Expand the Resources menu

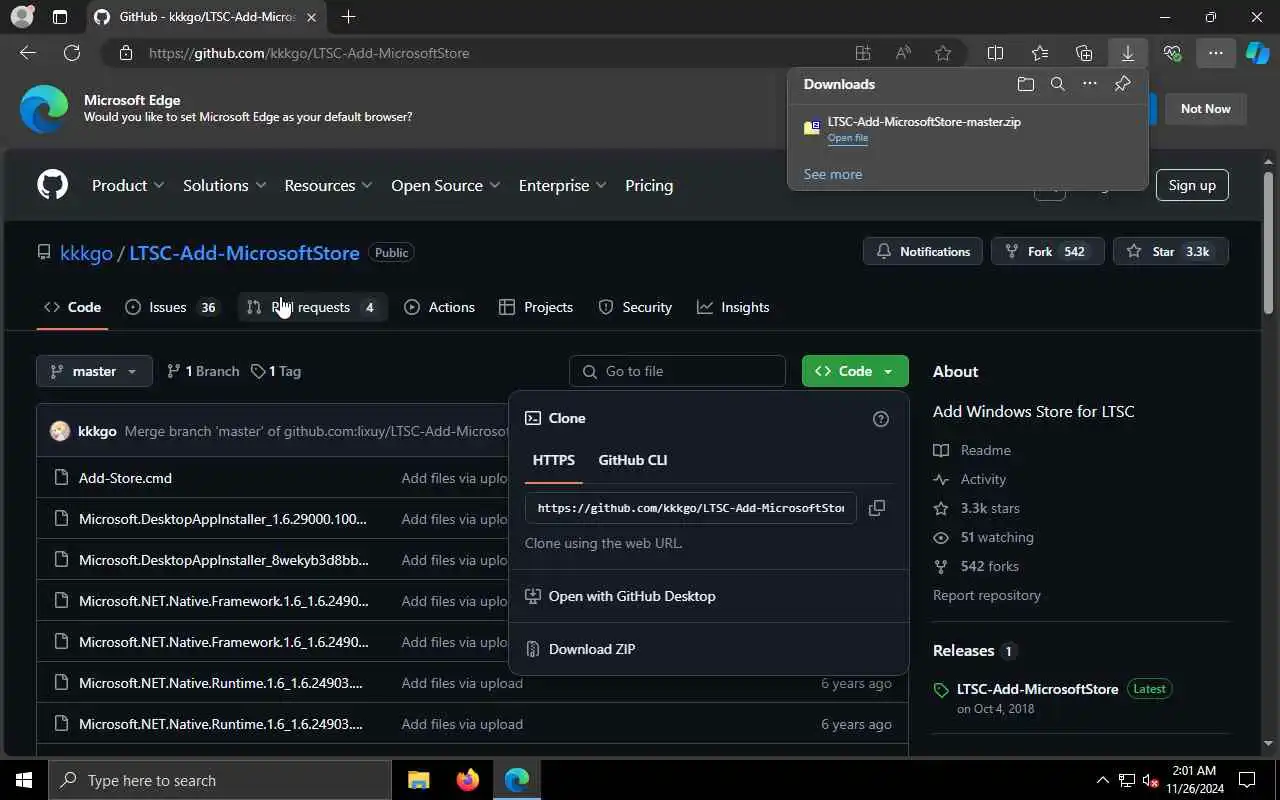[x=328, y=185]
